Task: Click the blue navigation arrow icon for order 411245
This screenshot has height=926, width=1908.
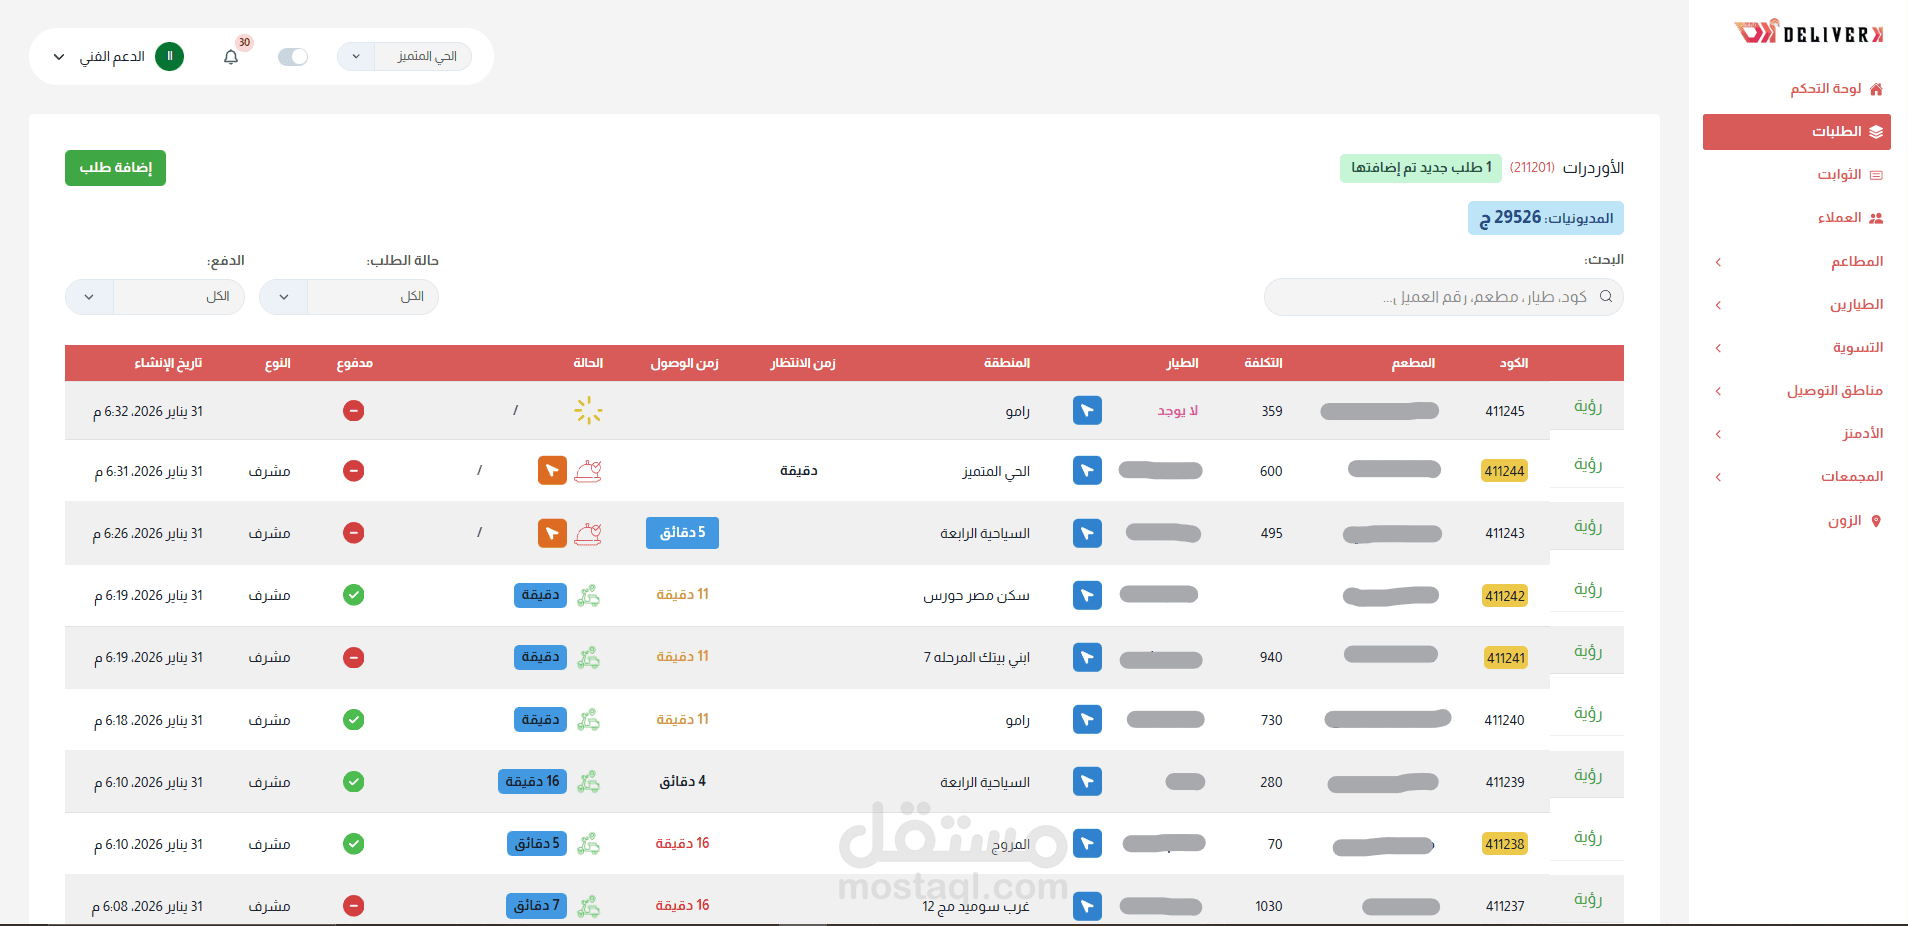Action: point(1088,410)
